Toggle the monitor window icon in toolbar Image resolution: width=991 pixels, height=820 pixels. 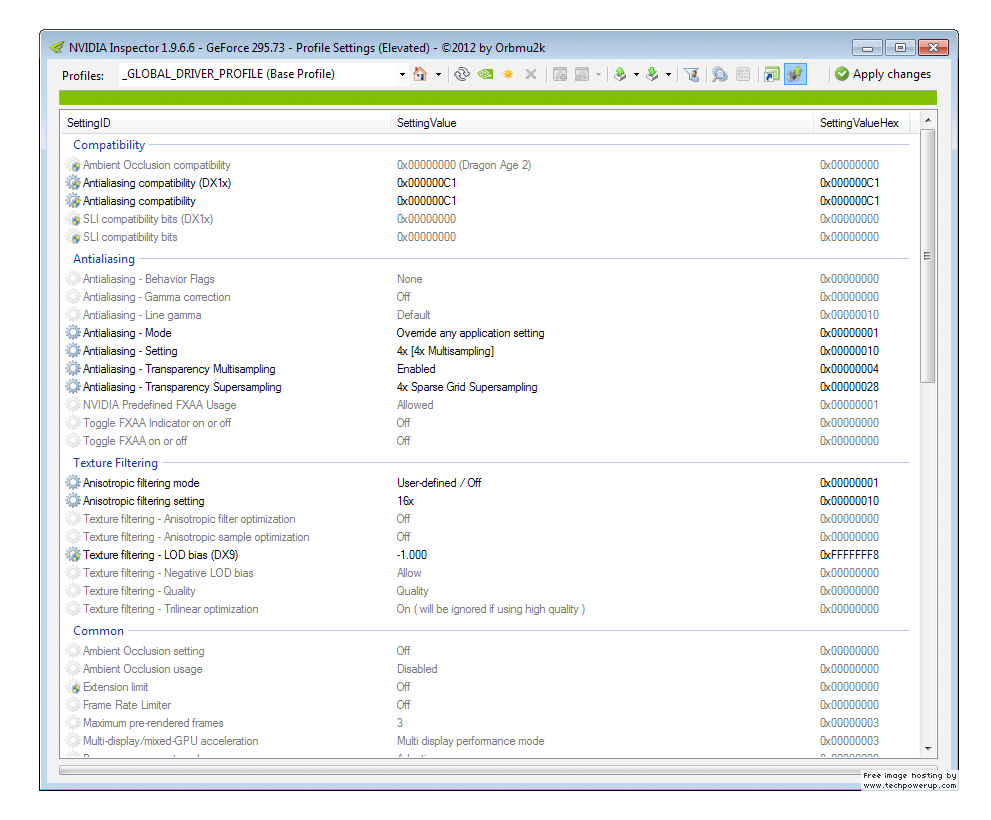coord(771,74)
